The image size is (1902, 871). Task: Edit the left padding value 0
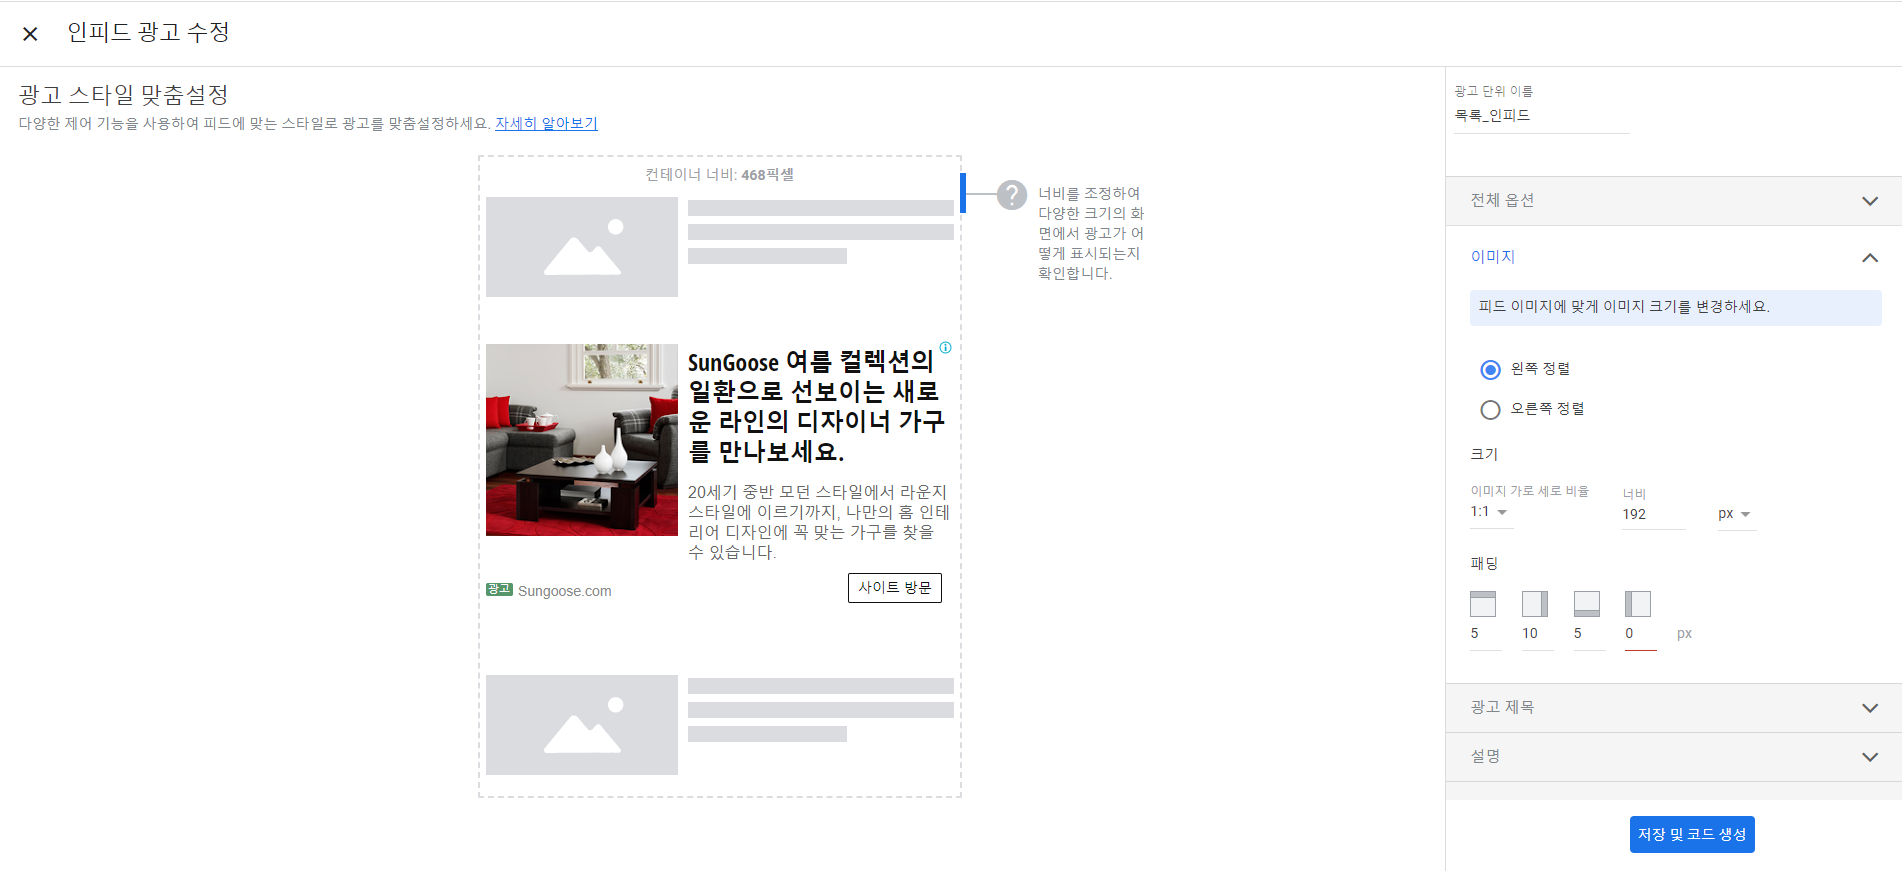point(1641,634)
